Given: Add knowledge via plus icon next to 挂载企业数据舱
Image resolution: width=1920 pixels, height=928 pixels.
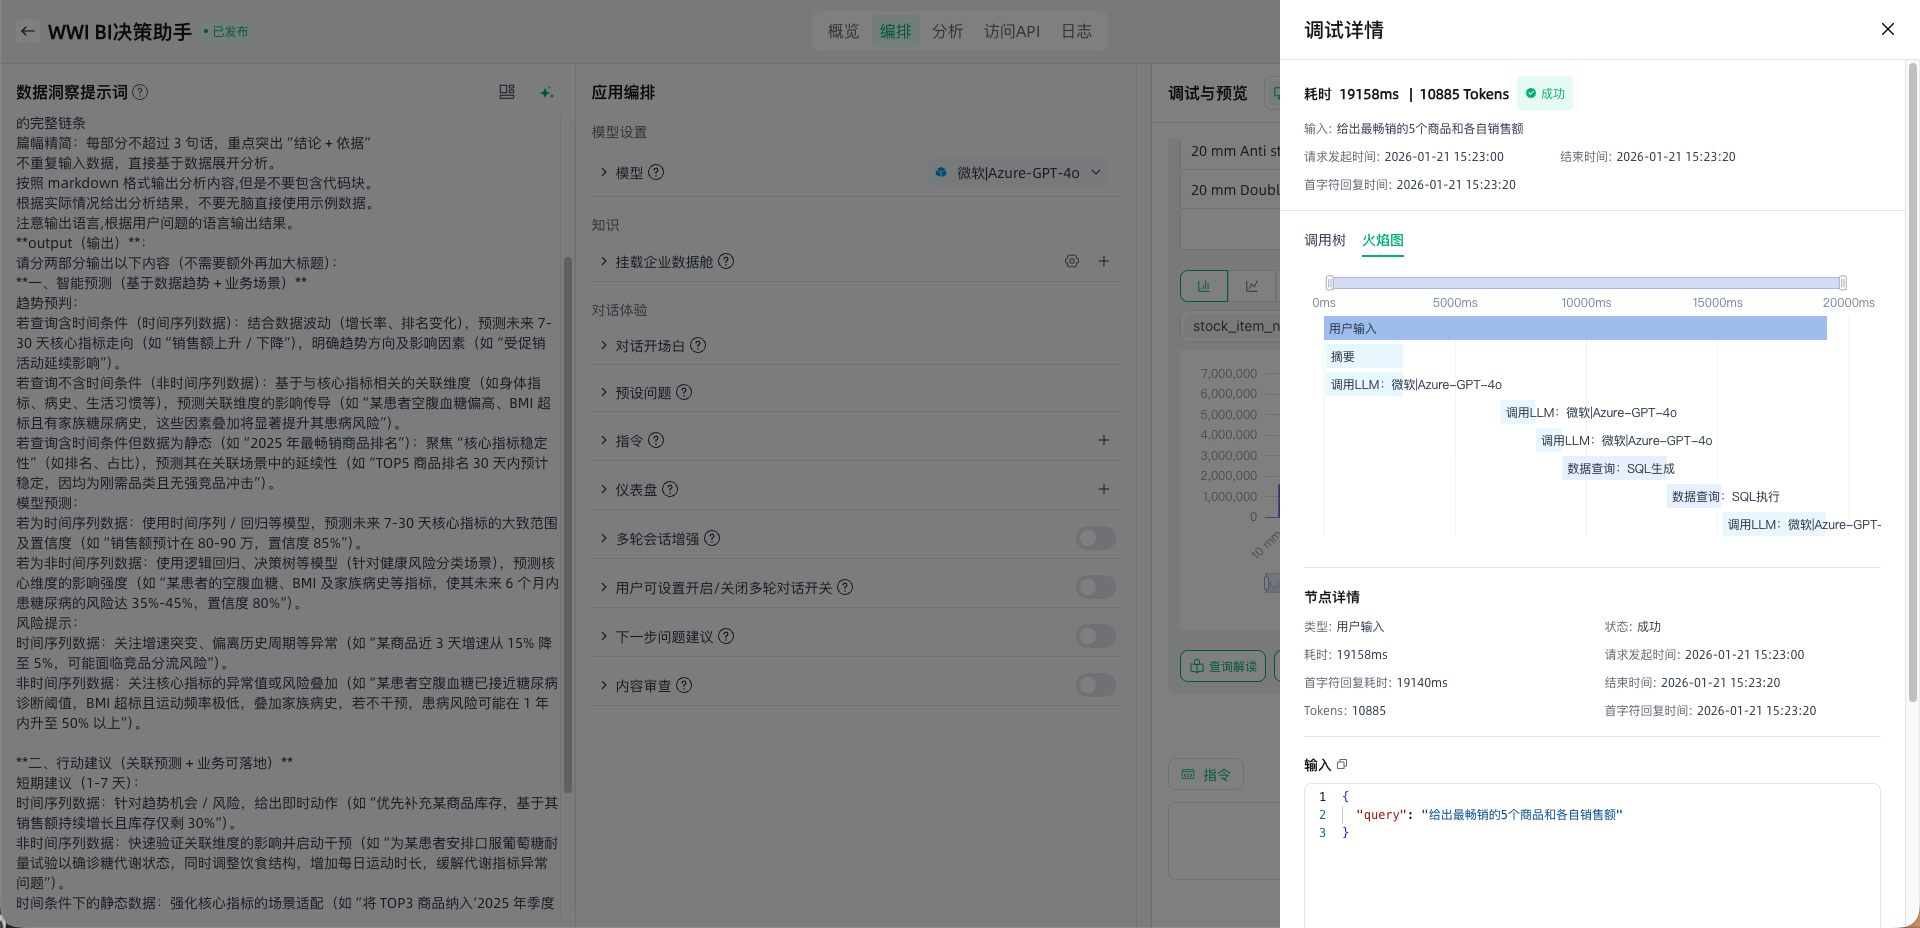Looking at the screenshot, I should 1103,261.
